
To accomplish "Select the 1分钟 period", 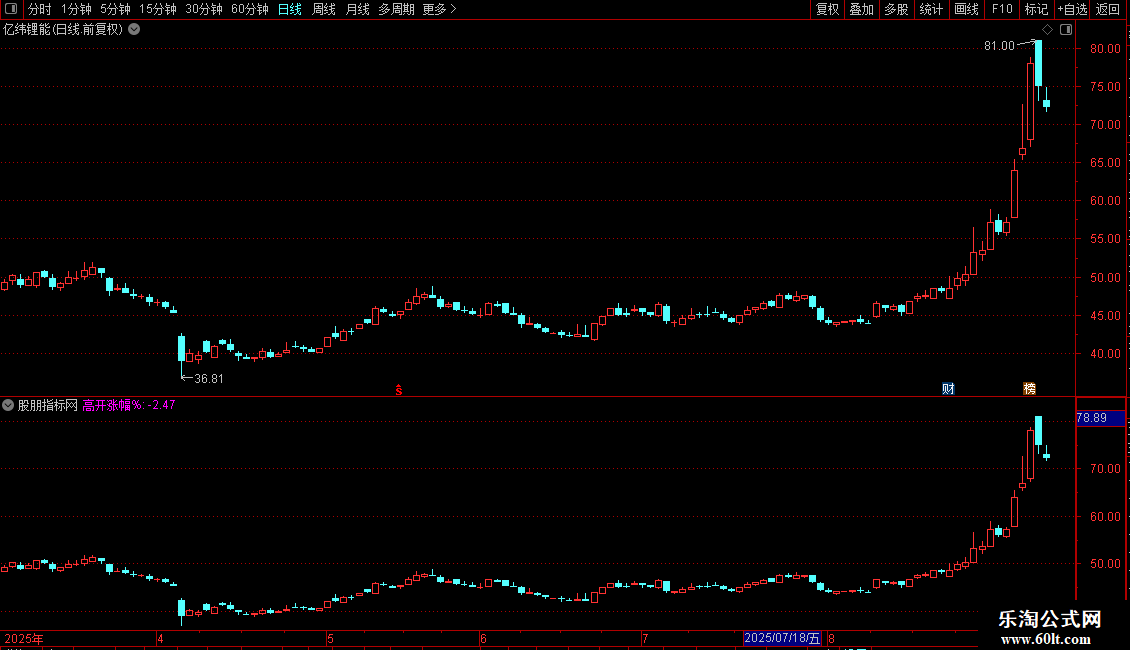I will pos(76,9).
